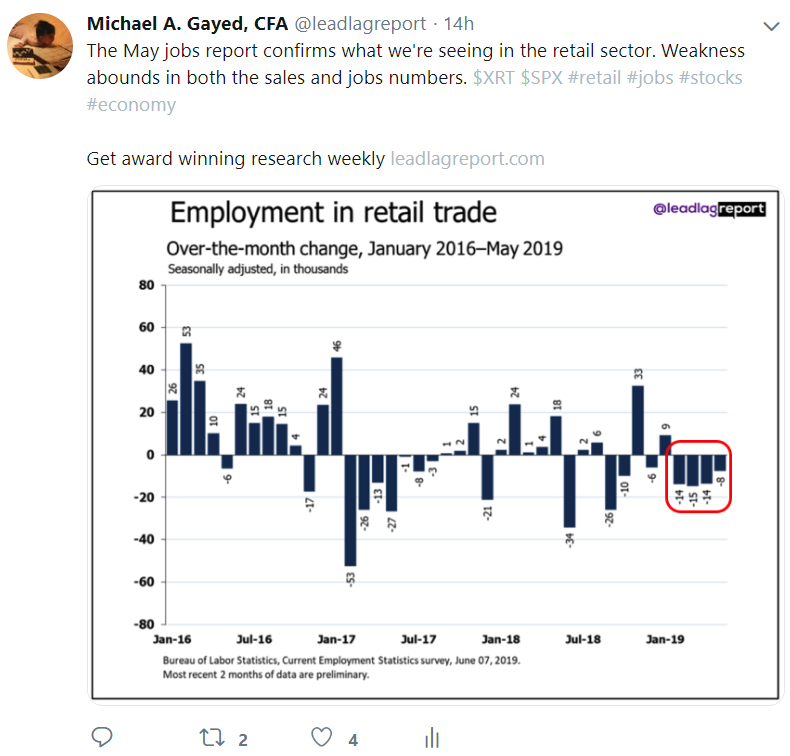790x756 pixels.
Task: Like the tweet with the heart icon
Action: (321, 738)
